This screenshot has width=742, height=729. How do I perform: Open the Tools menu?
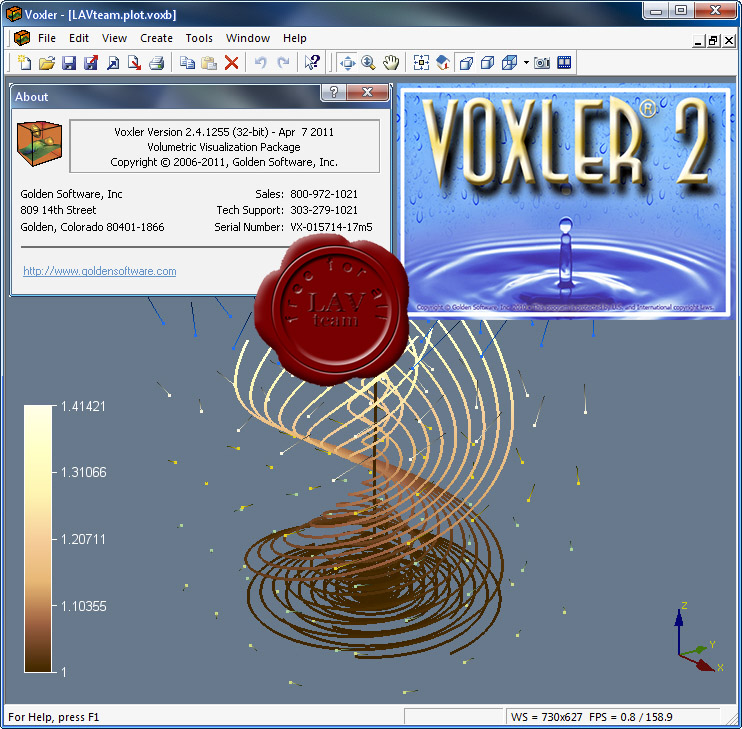(199, 38)
